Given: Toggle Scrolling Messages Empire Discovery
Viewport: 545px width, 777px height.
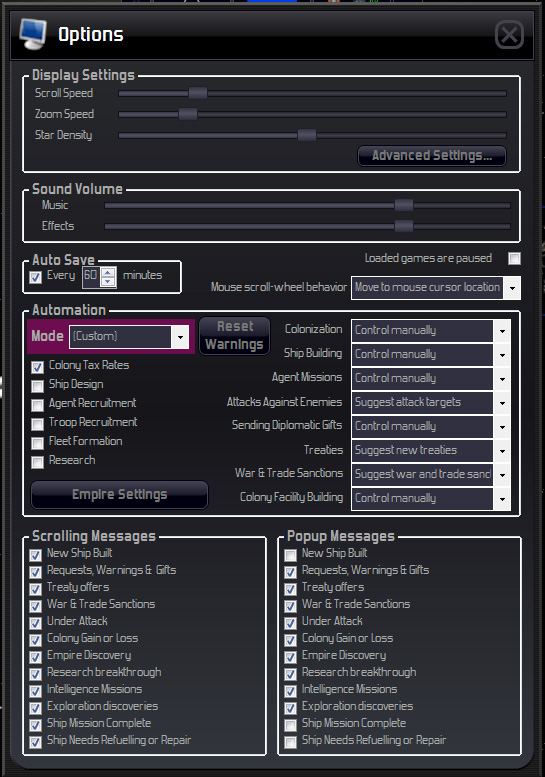Looking at the screenshot, I should [35, 658].
